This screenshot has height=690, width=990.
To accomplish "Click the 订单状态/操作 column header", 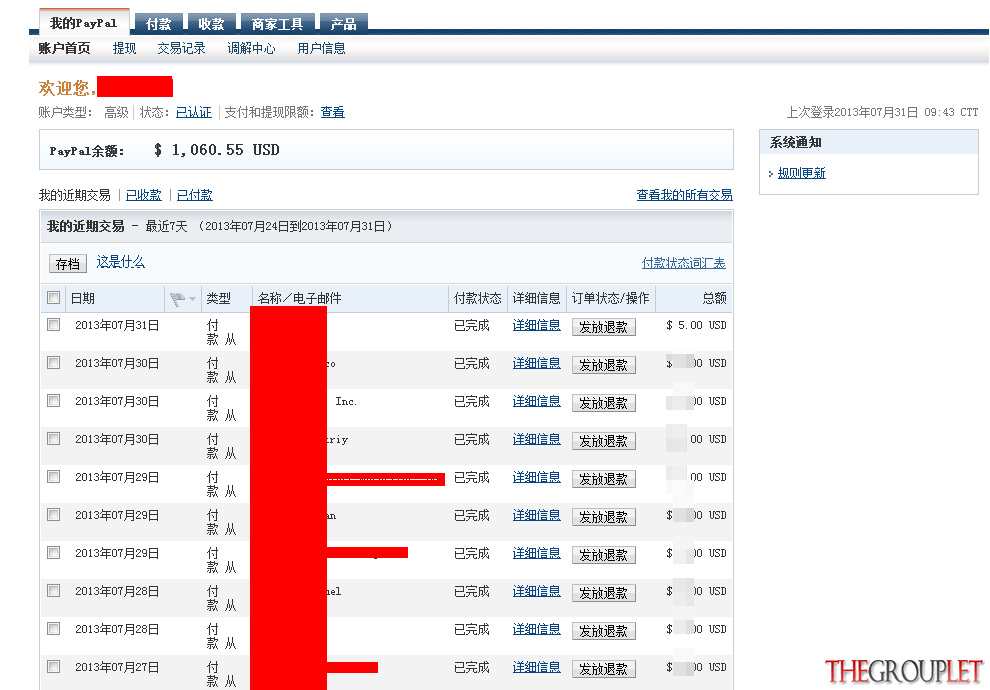I will (x=611, y=299).
